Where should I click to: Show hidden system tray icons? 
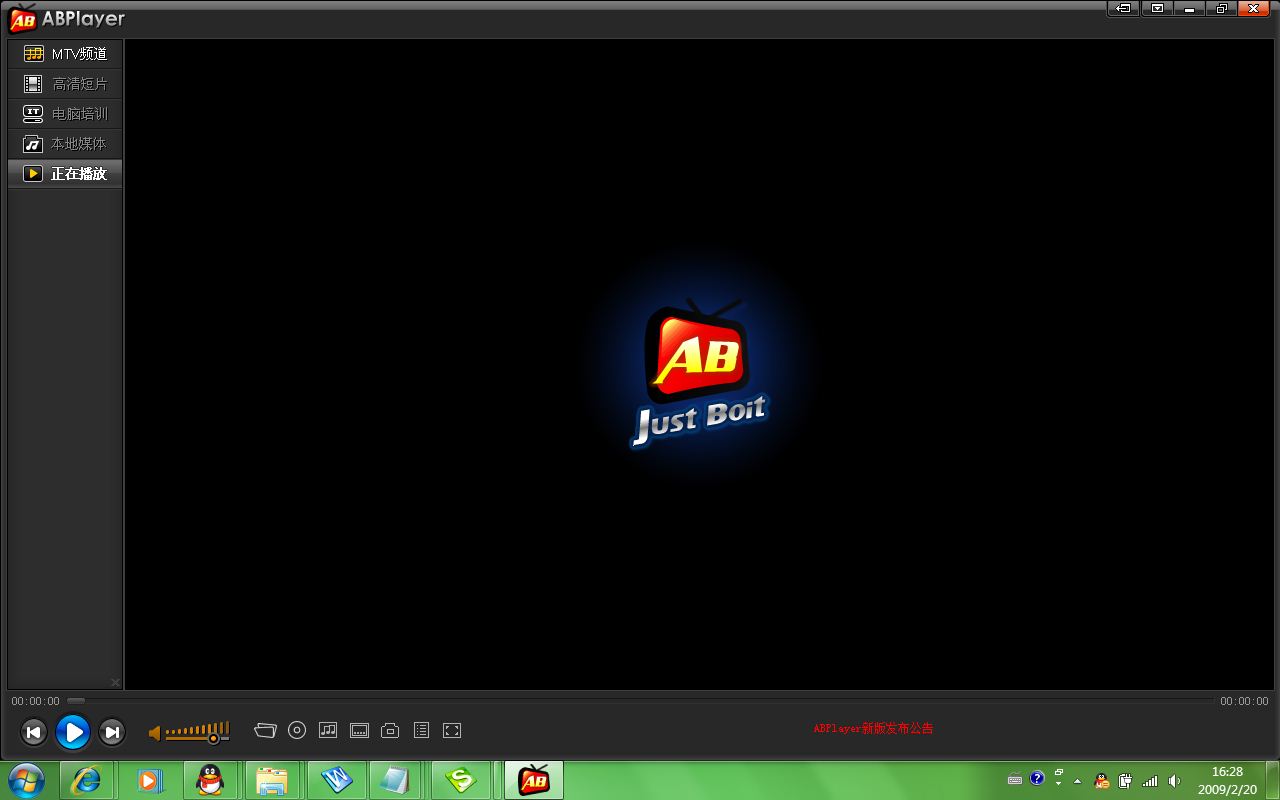[x=1077, y=781]
